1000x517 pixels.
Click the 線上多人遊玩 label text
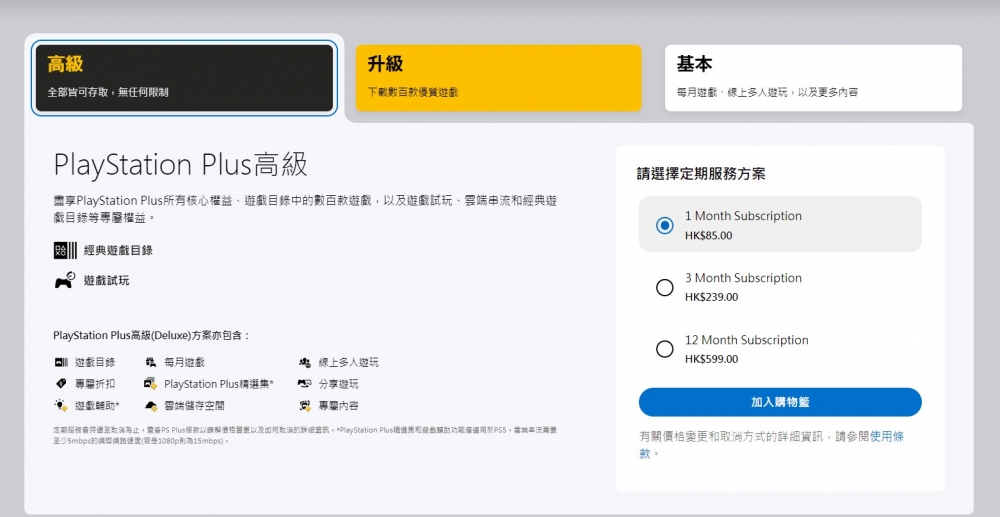[x=348, y=363]
